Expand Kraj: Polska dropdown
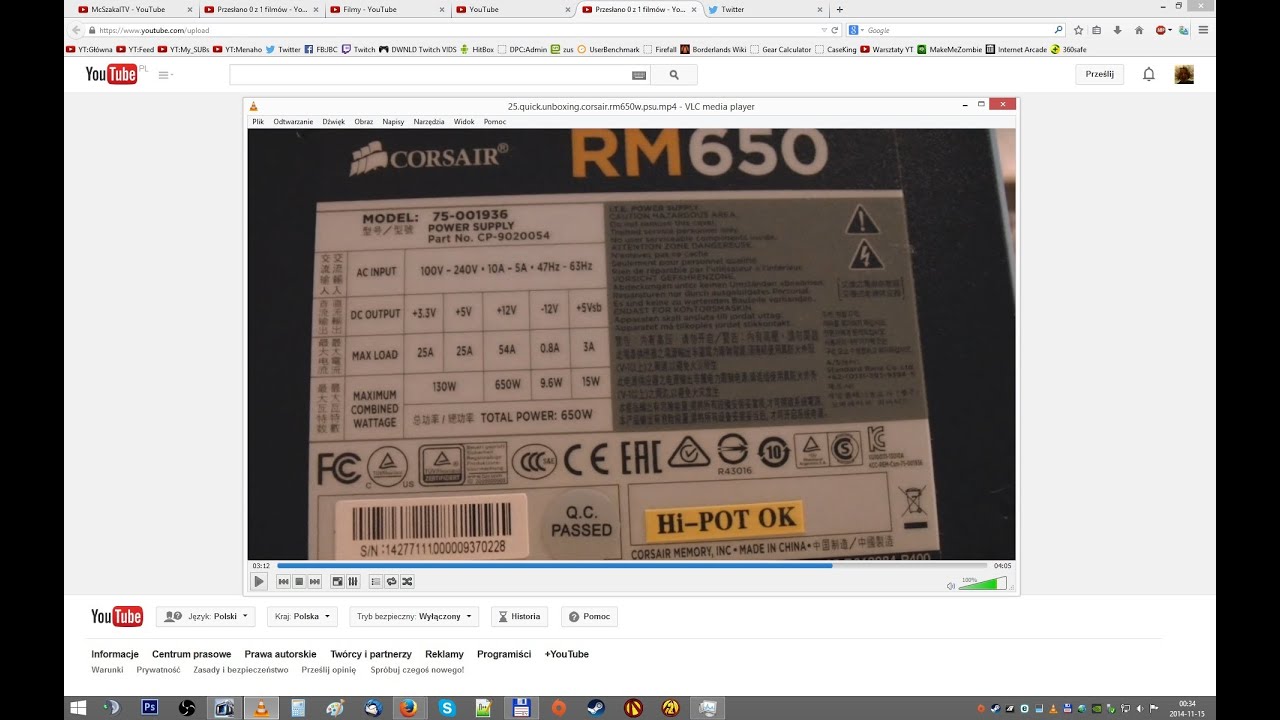1280x720 pixels. tap(301, 617)
